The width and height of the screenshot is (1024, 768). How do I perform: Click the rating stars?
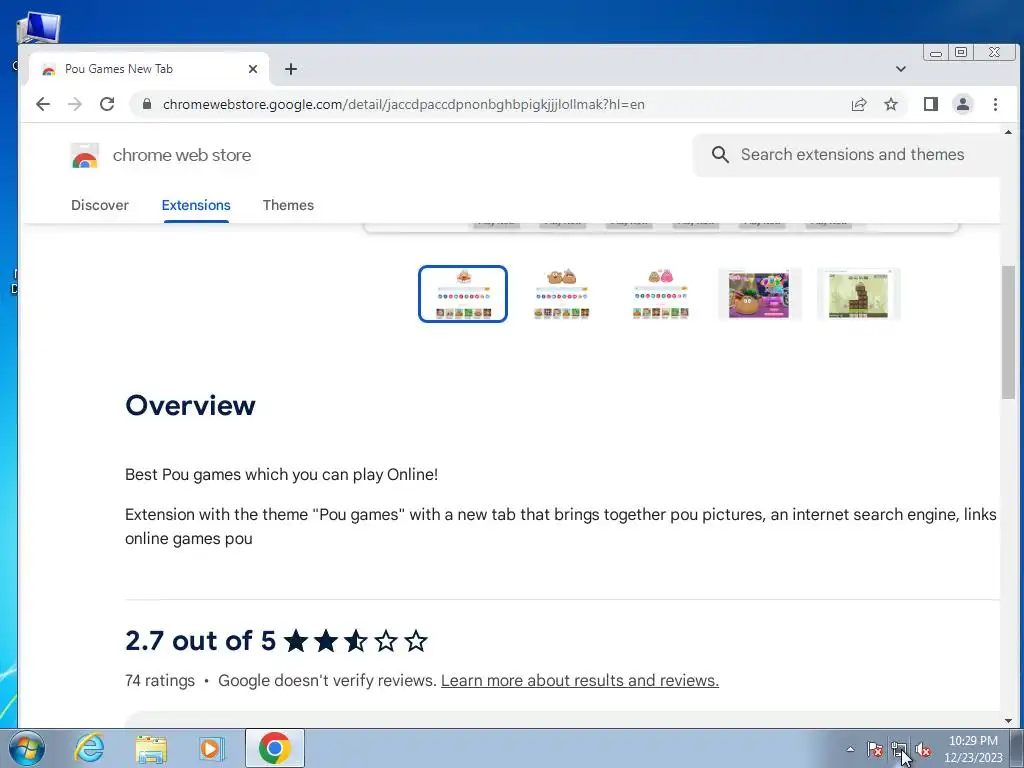pyautogui.click(x=356, y=641)
